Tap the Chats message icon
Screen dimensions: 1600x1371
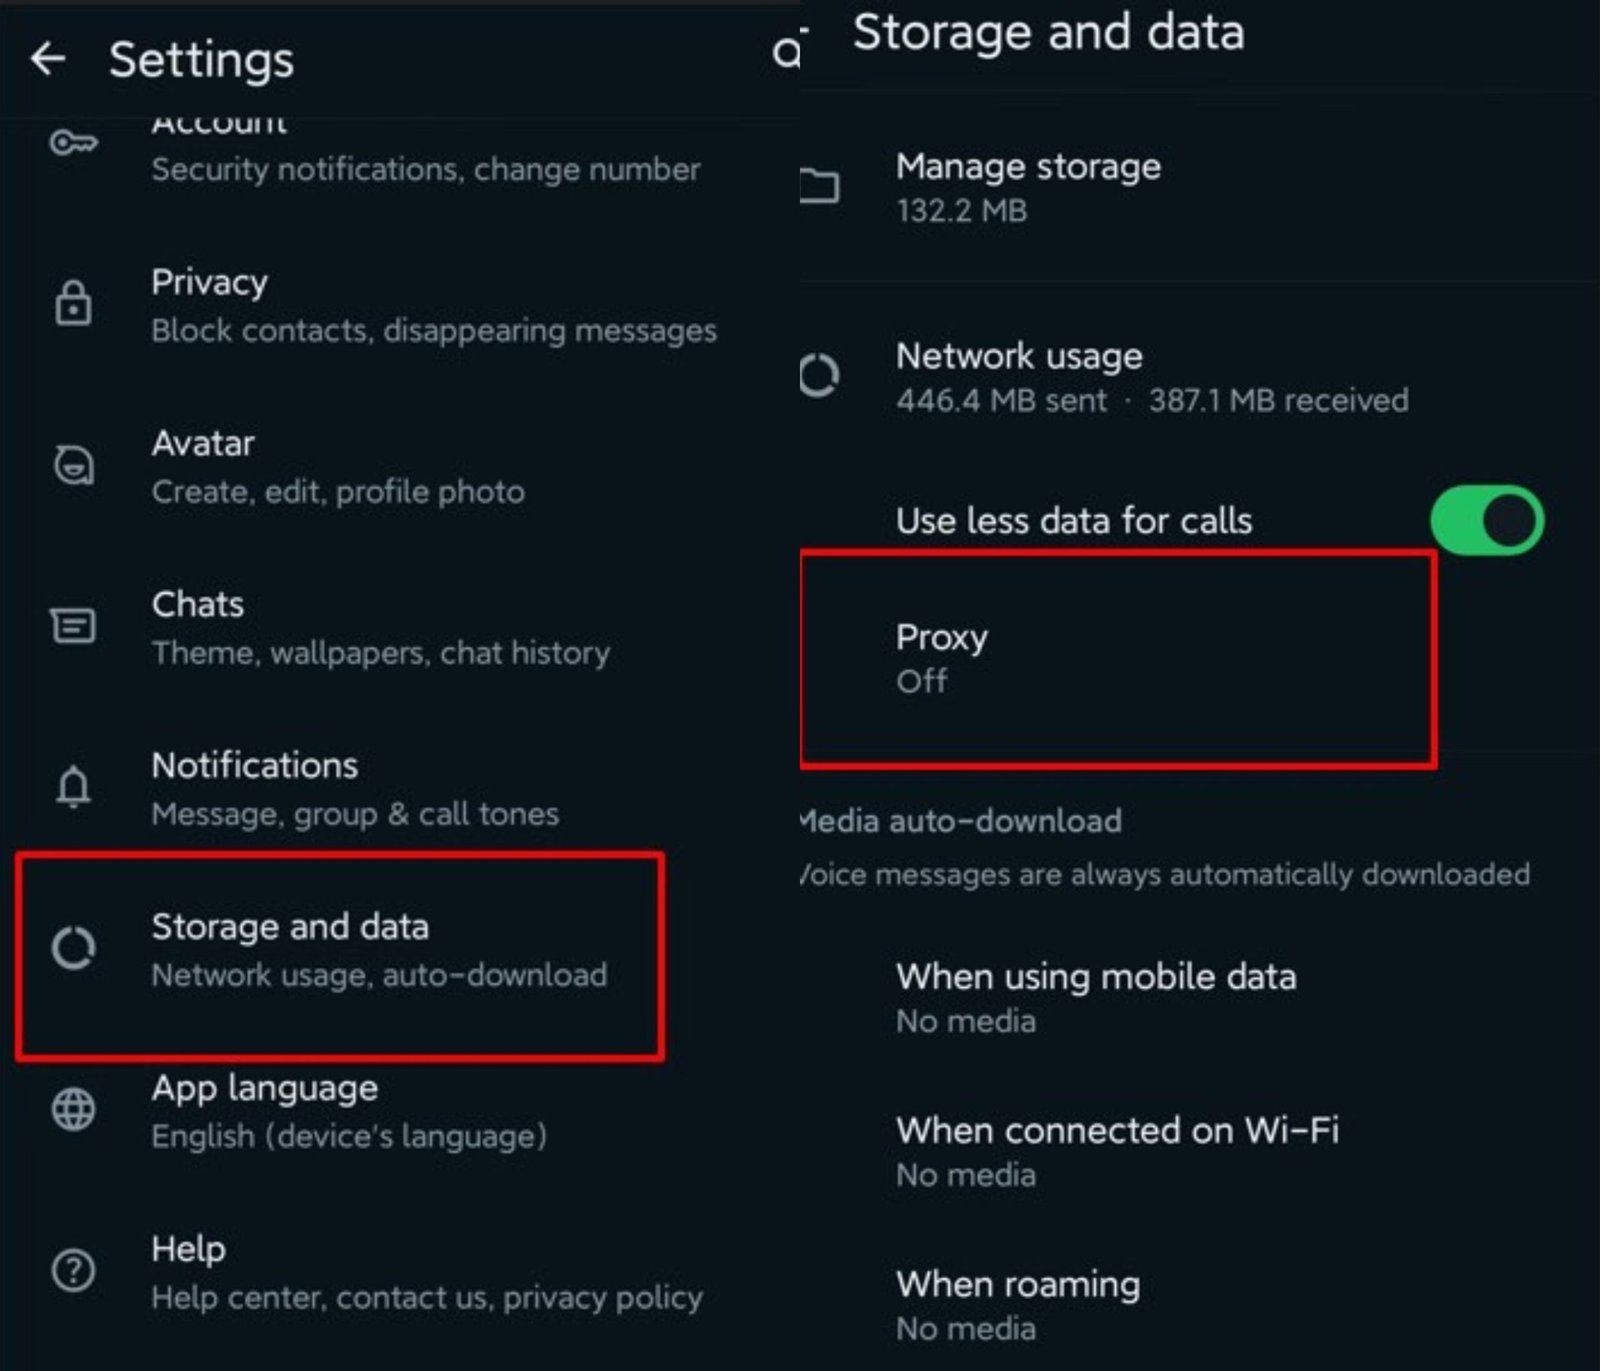tap(73, 626)
